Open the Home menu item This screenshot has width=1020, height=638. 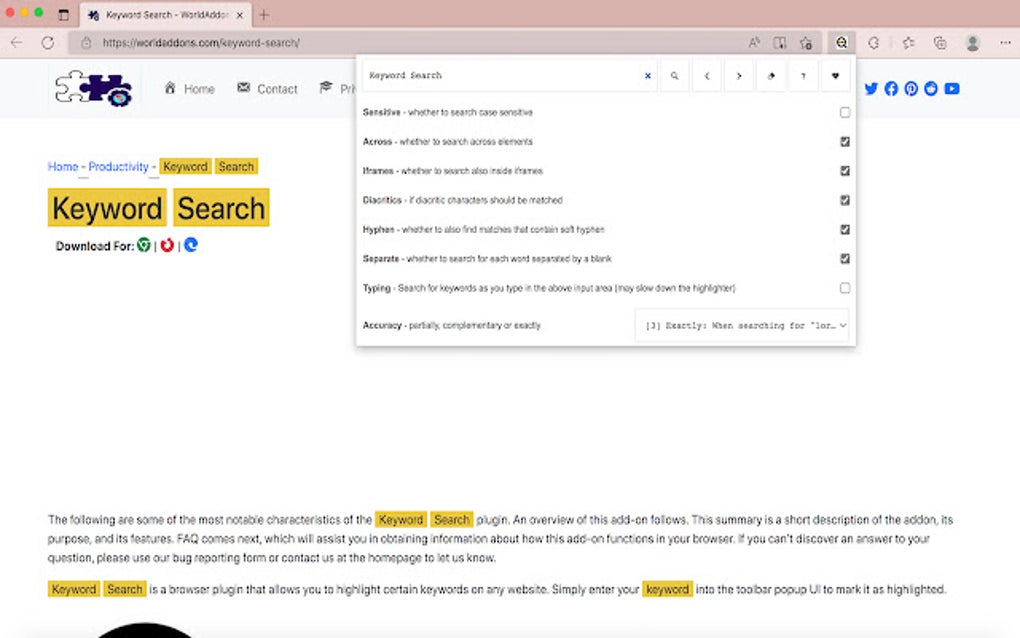tap(189, 88)
